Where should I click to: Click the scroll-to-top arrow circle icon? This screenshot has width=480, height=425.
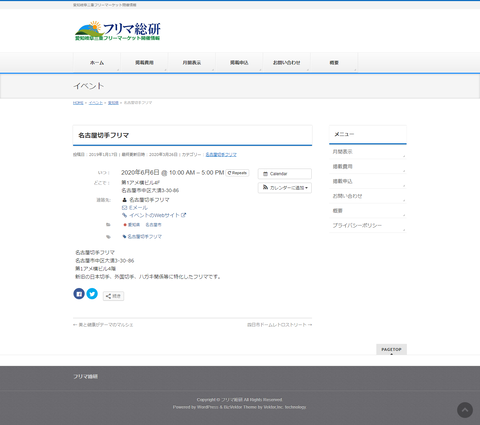tap(465, 410)
